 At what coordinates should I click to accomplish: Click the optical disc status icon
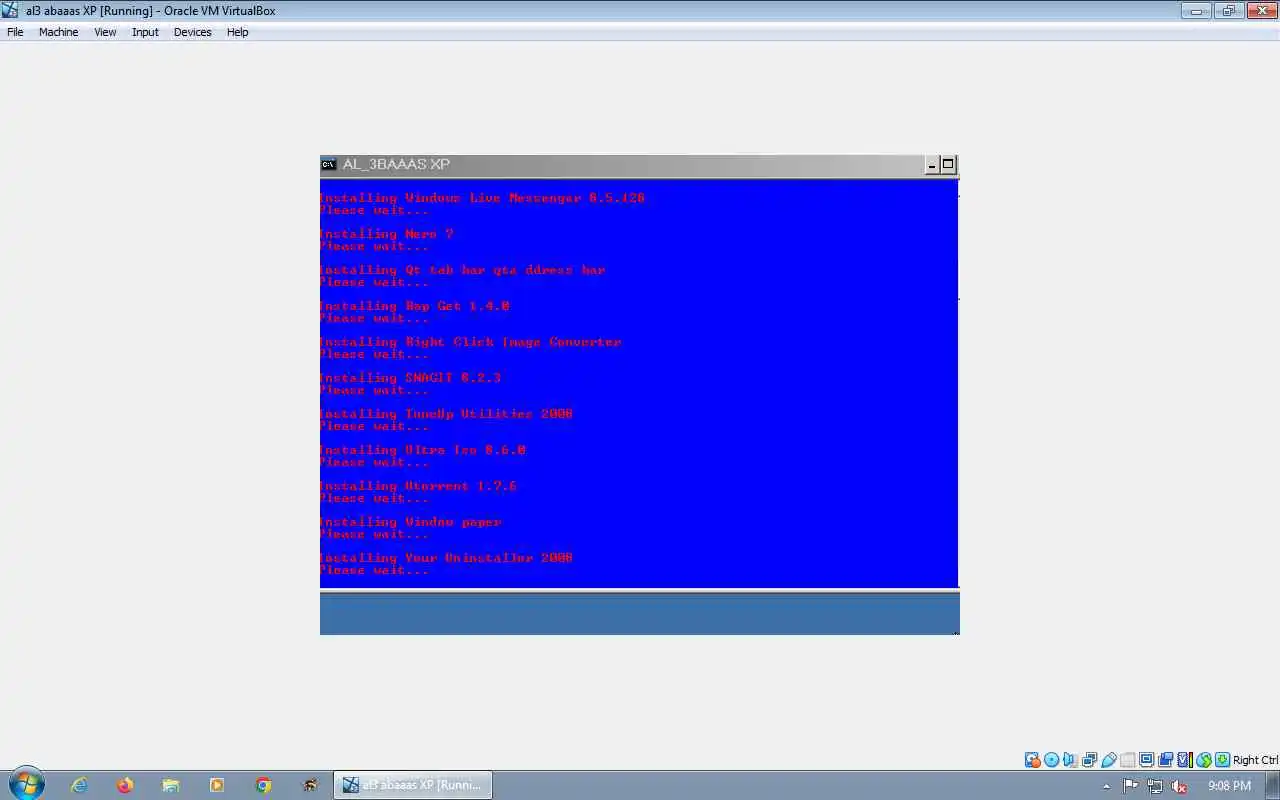click(x=1051, y=760)
